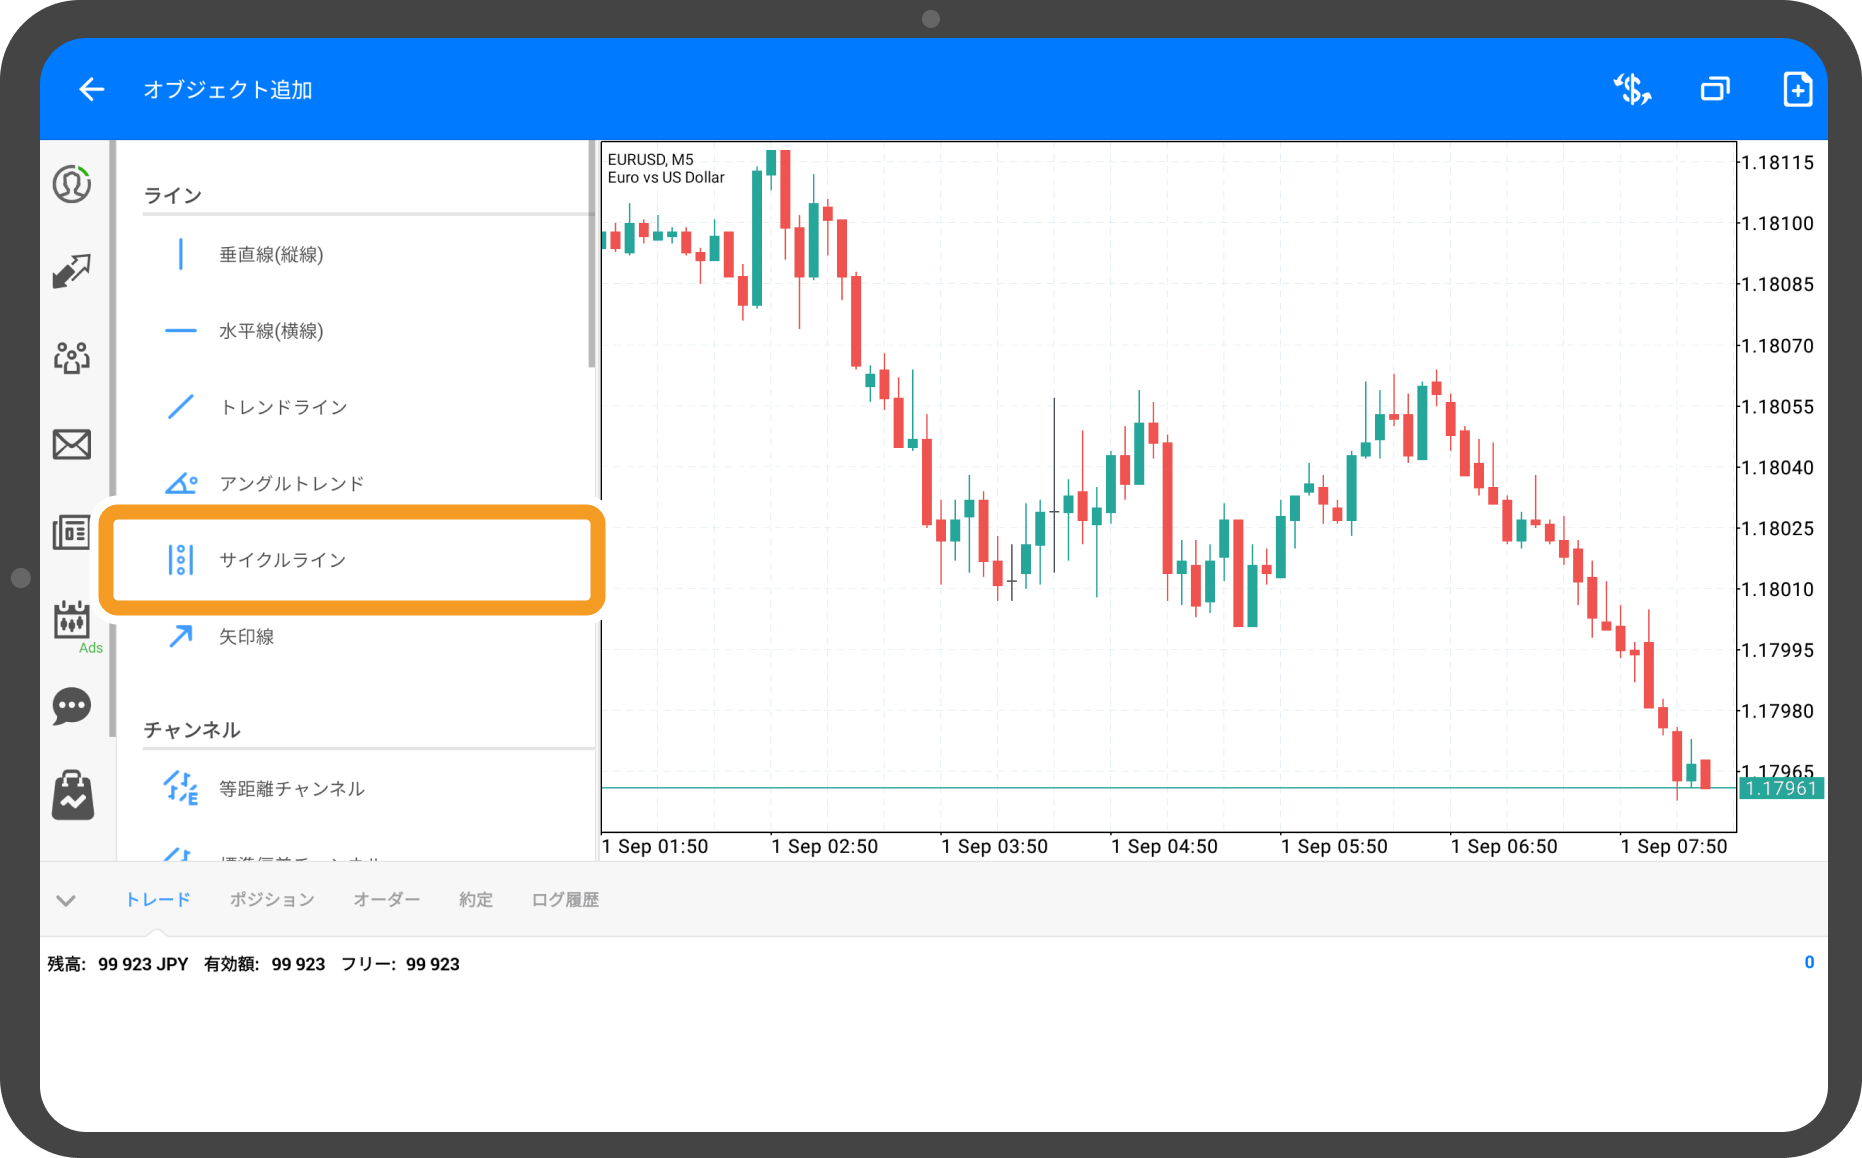Click the current price label 1.17961
Image resolution: width=1862 pixels, height=1158 pixels.
(x=1781, y=789)
